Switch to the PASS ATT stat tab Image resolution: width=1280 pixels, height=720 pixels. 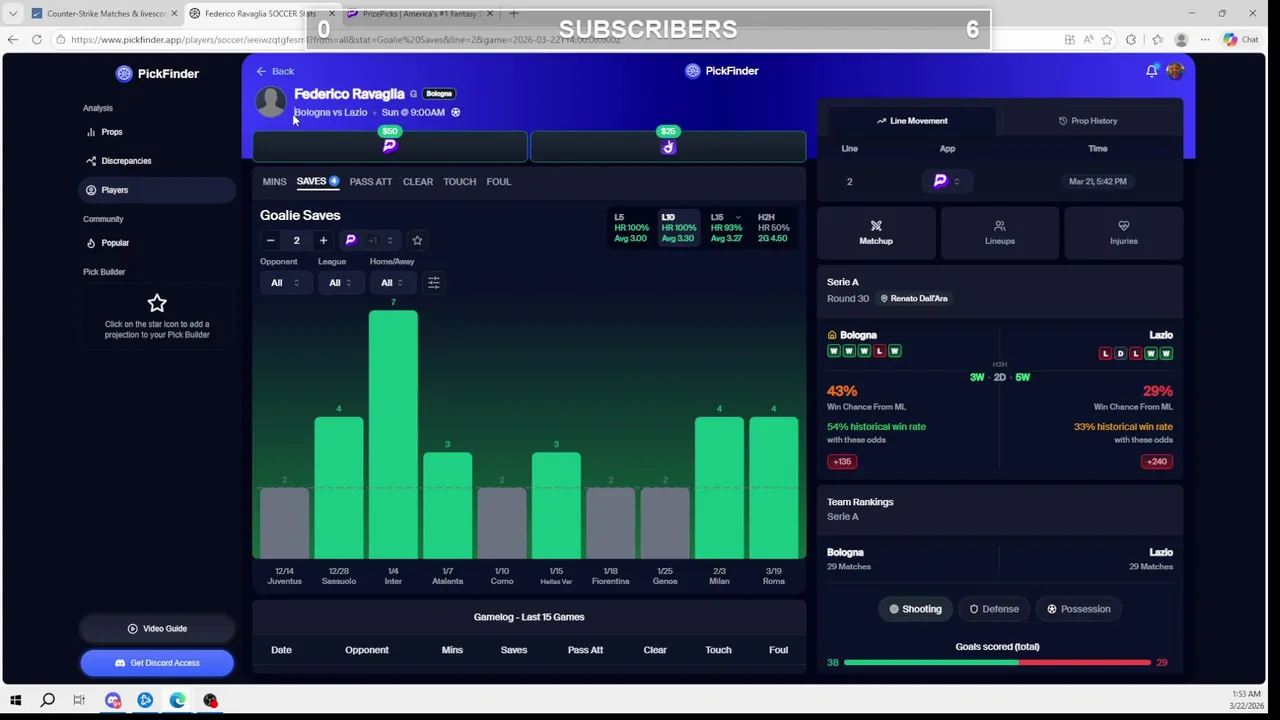click(370, 182)
